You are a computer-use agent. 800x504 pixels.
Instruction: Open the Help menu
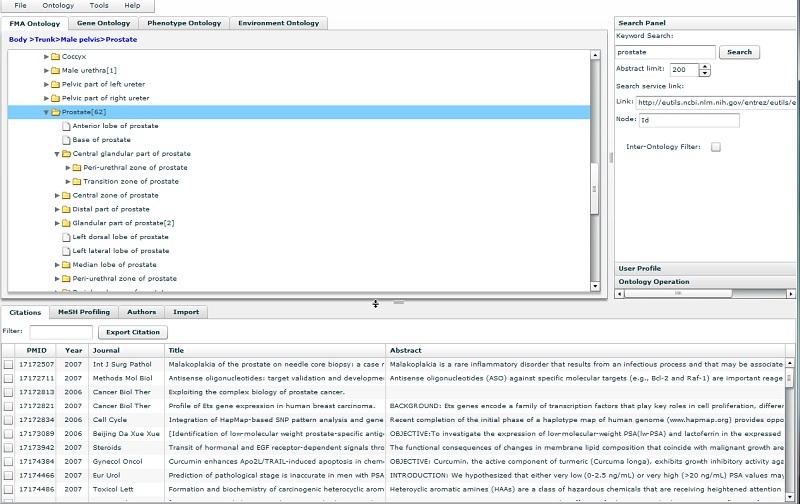point(132,5)
